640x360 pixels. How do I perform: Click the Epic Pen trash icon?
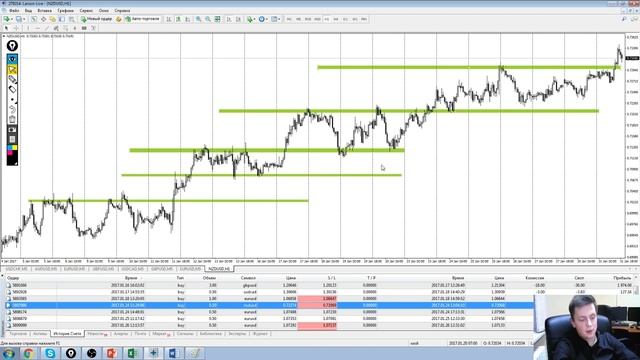pyautogui.click(x=12, y=120)
